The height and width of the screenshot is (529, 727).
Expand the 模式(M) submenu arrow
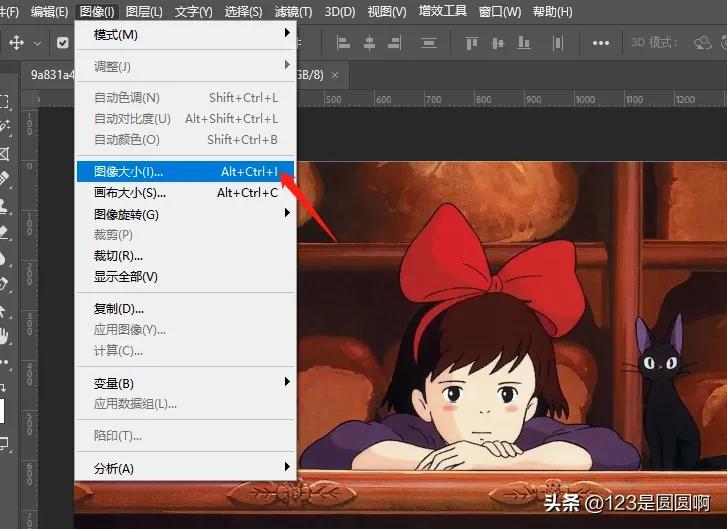pyautogui.click(x=287, y=32)
